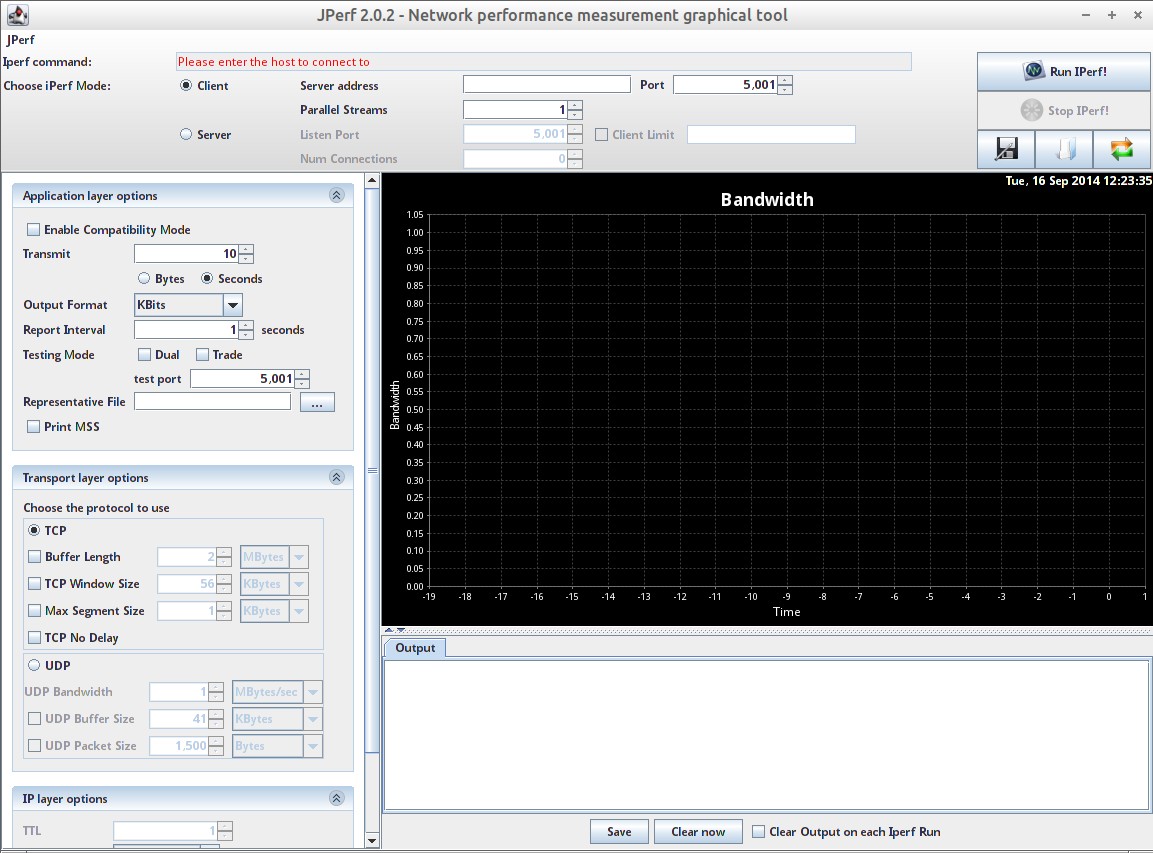Decrease Transmit value with down arrow
Image resolution: width=1153 pixels, height=853 pixels.
[x=246, y=259]
